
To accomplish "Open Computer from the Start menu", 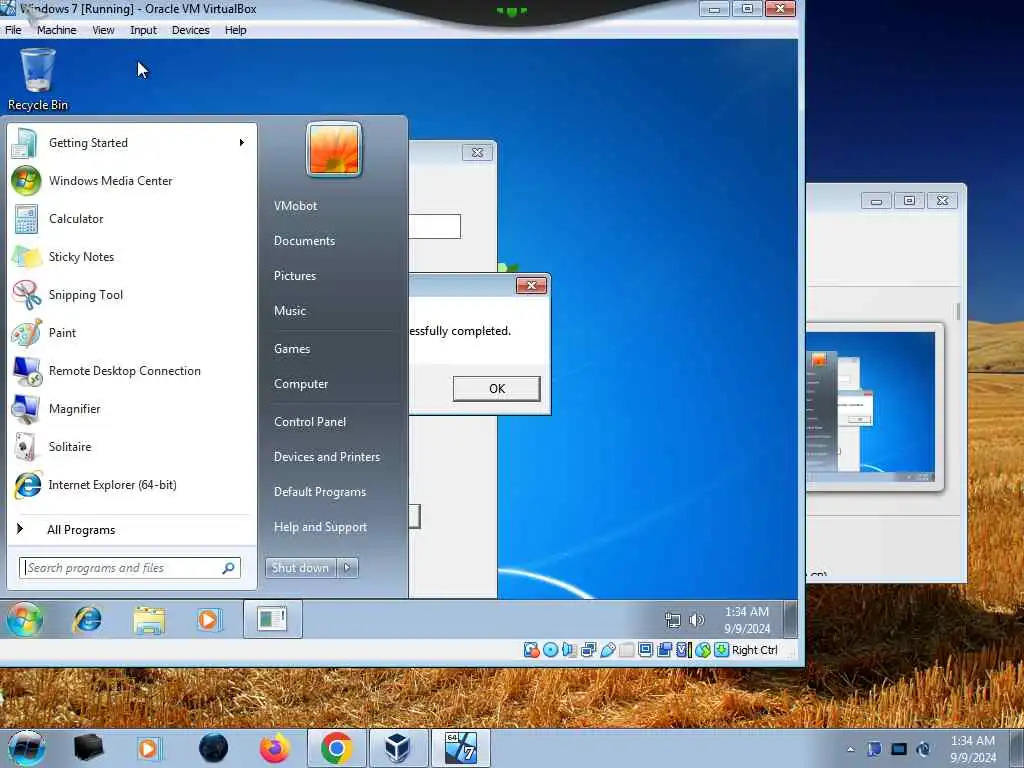I will (301, 384).
